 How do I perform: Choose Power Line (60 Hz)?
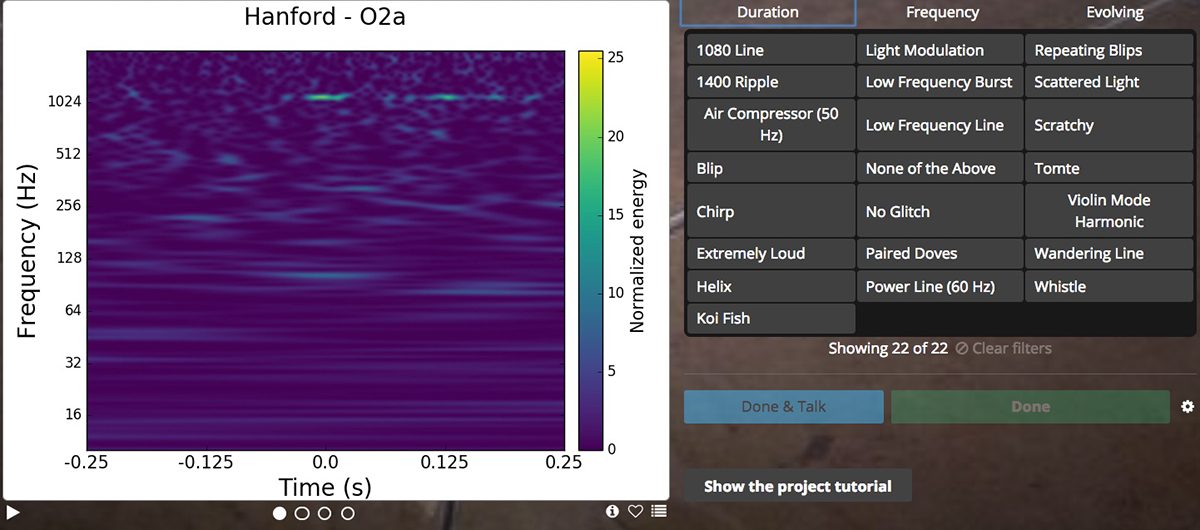pos(940,286)
